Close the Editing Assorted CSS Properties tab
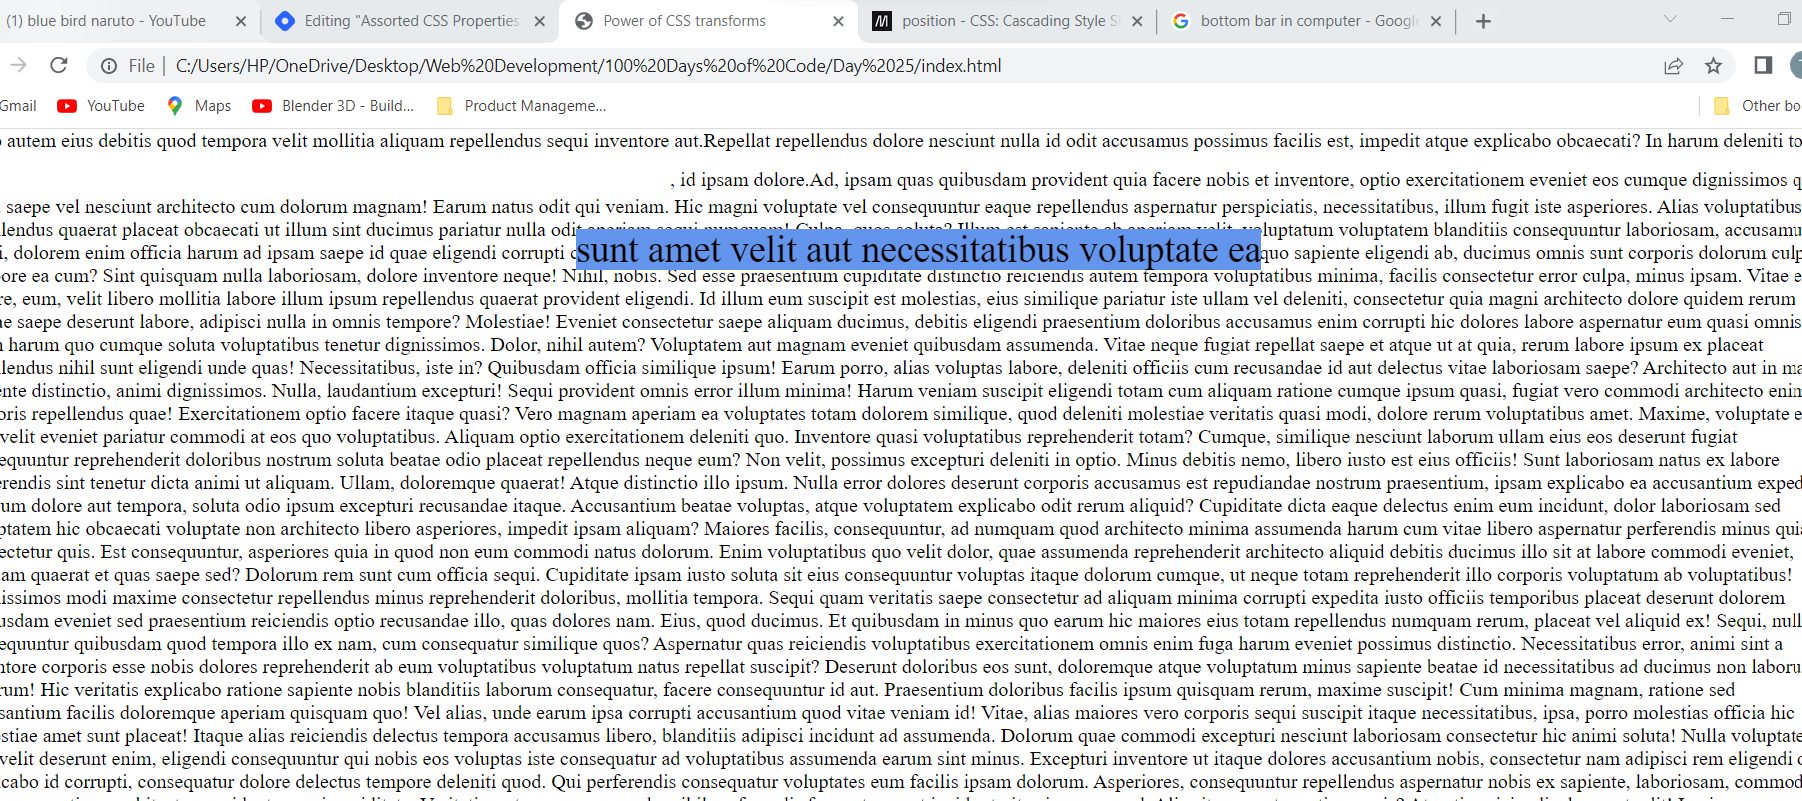The width and height of the screenshot is (1802, 801). tap(539, 21)
